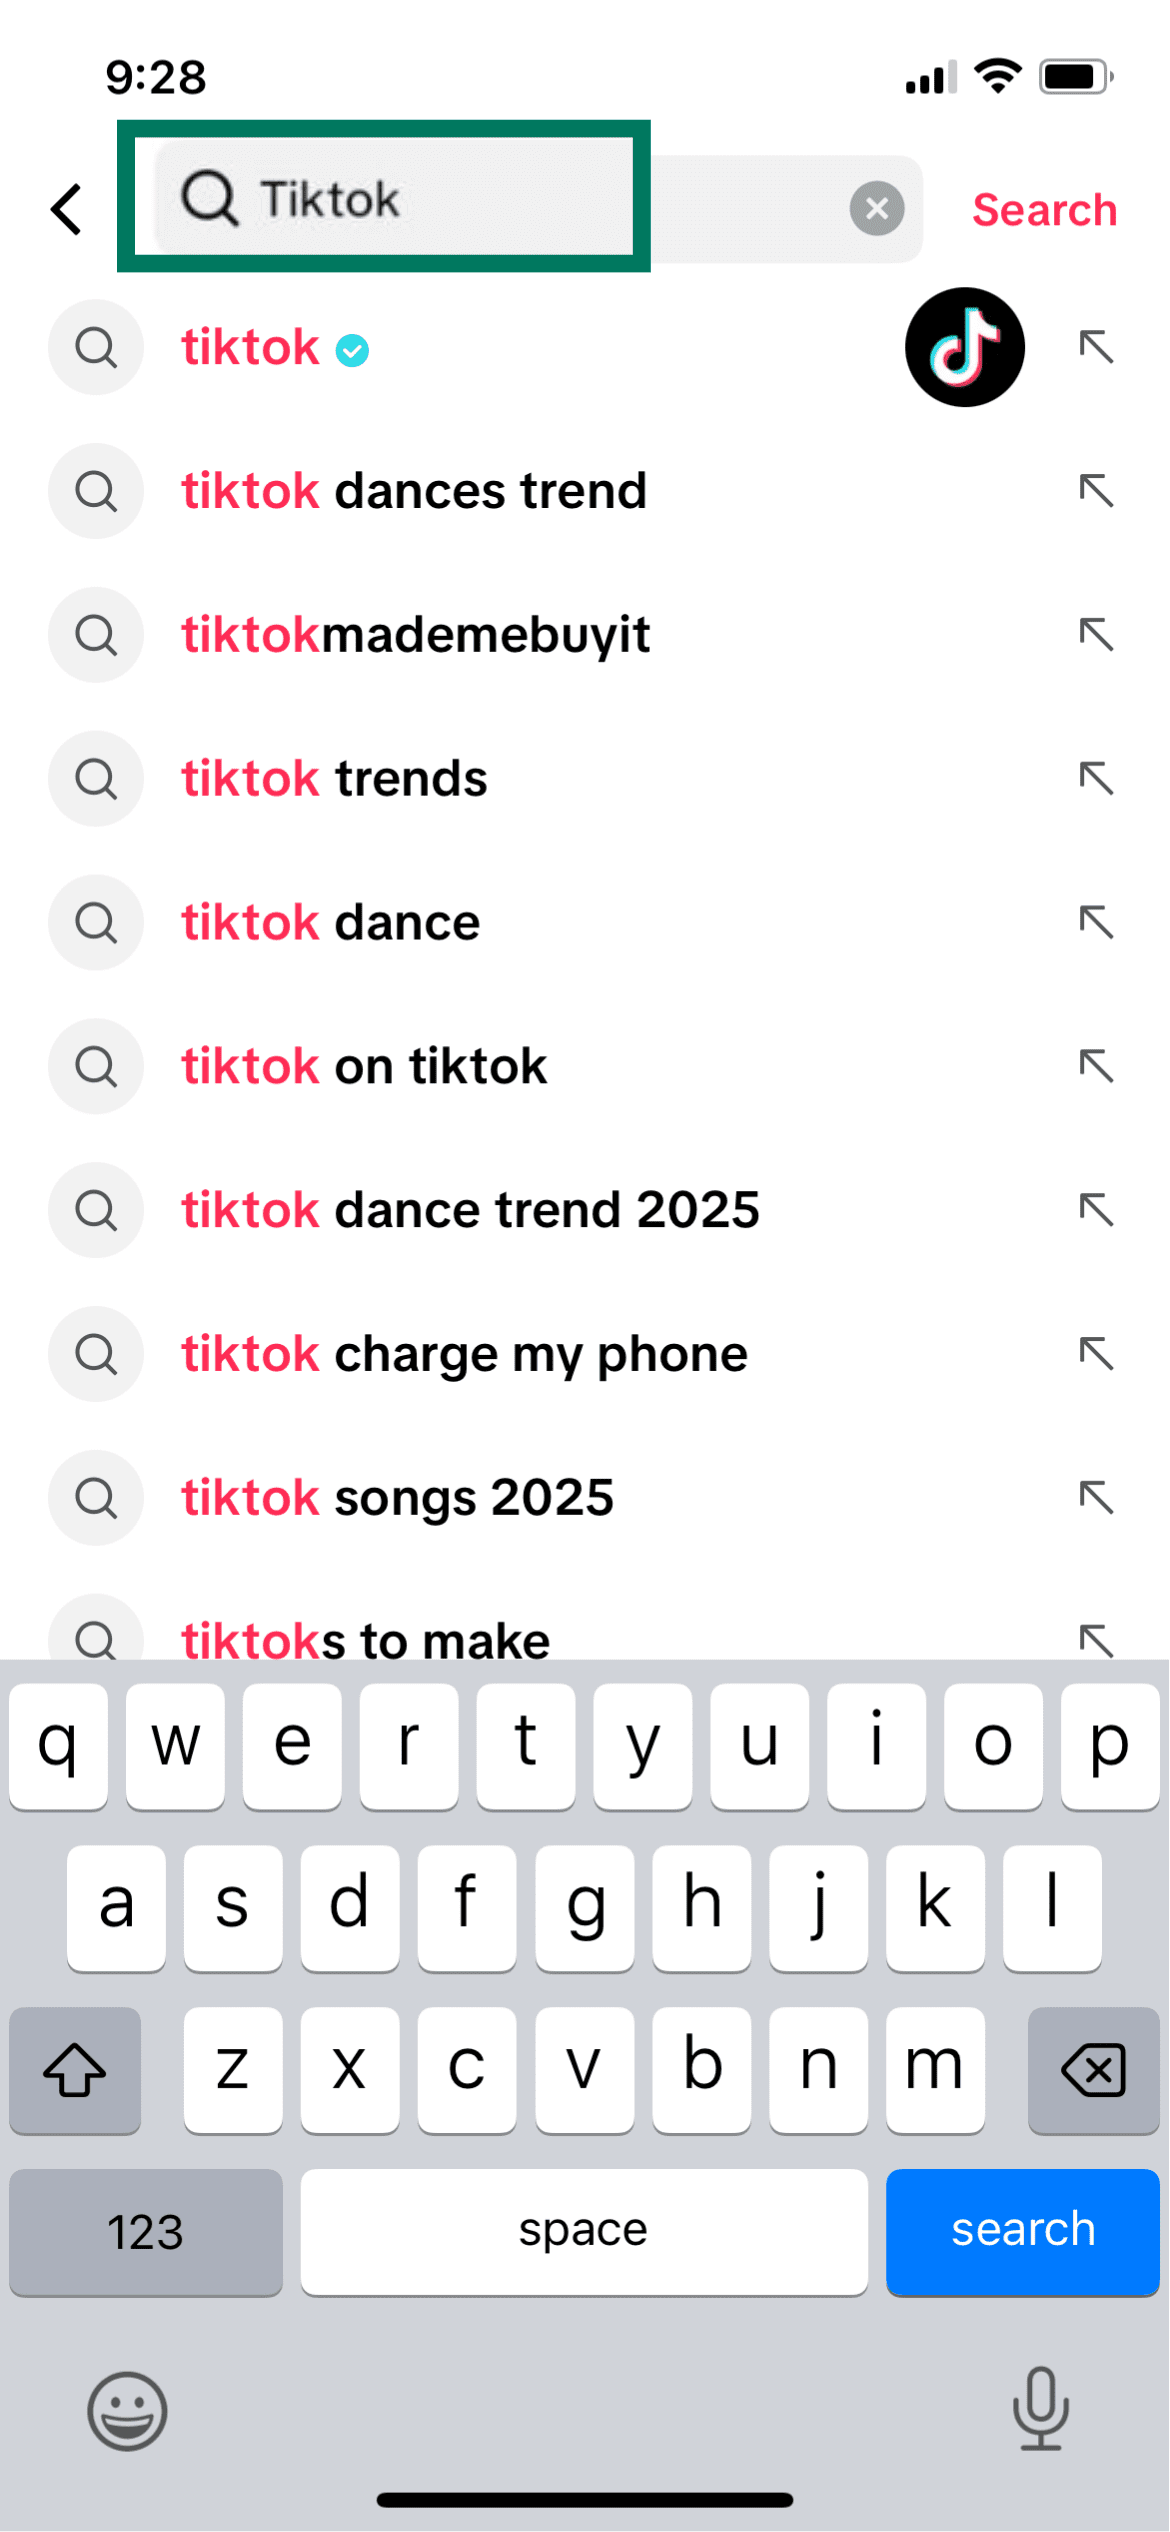Tap the magnifier icon beside "tiktok trends"
1170x2532 pixels.
point(95,778)
